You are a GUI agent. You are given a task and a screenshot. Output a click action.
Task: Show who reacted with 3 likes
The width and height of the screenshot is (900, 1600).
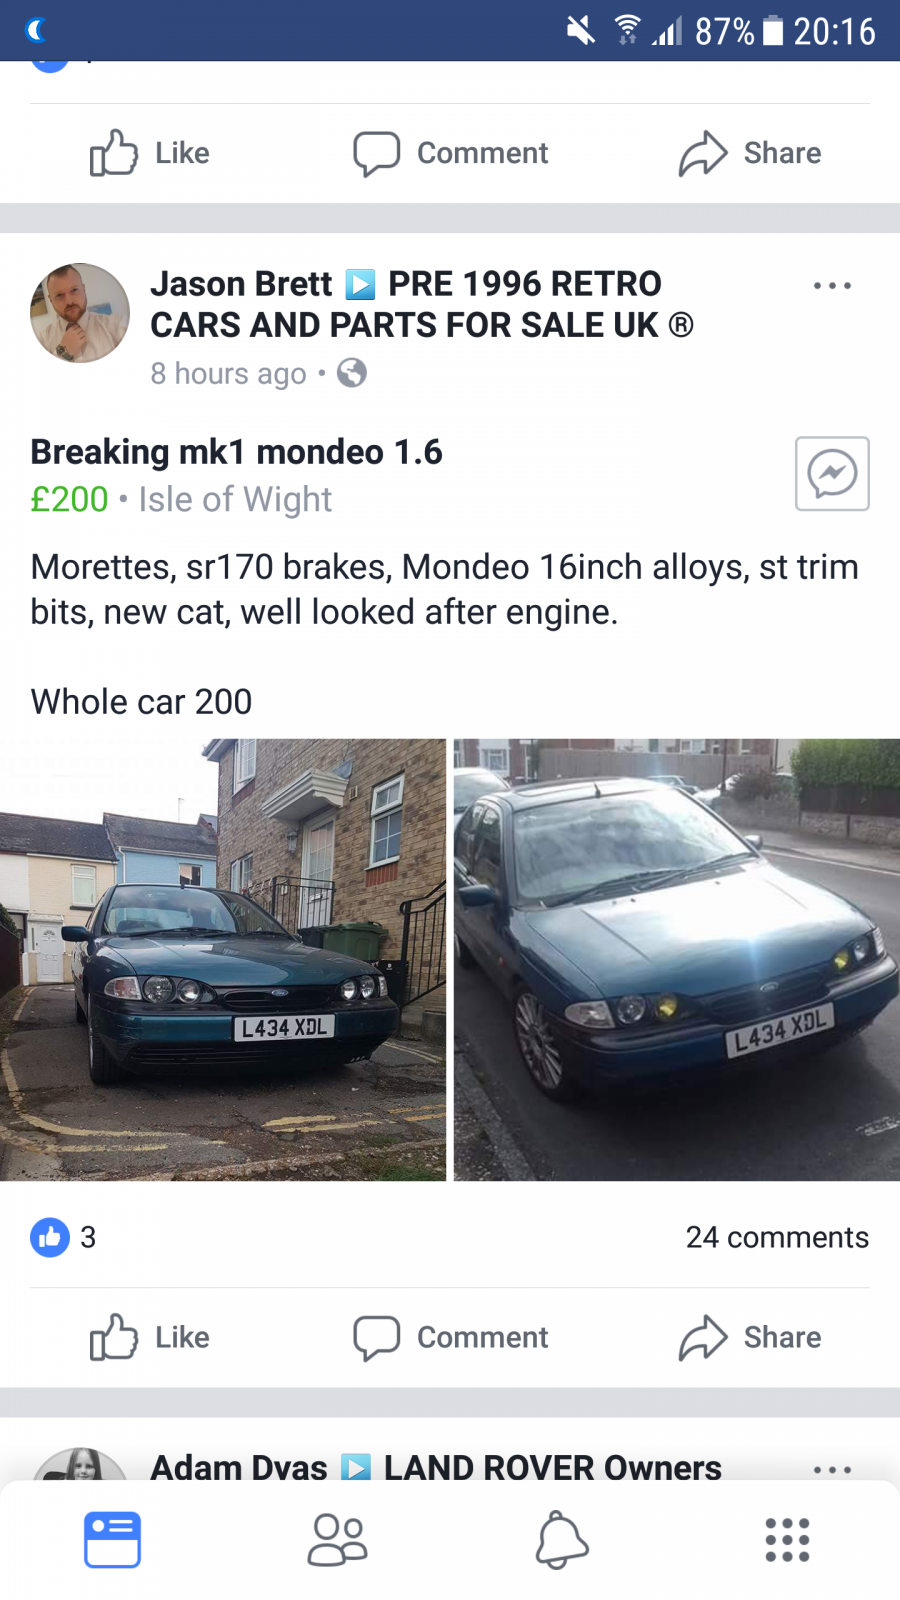(x=64, y=1237)
